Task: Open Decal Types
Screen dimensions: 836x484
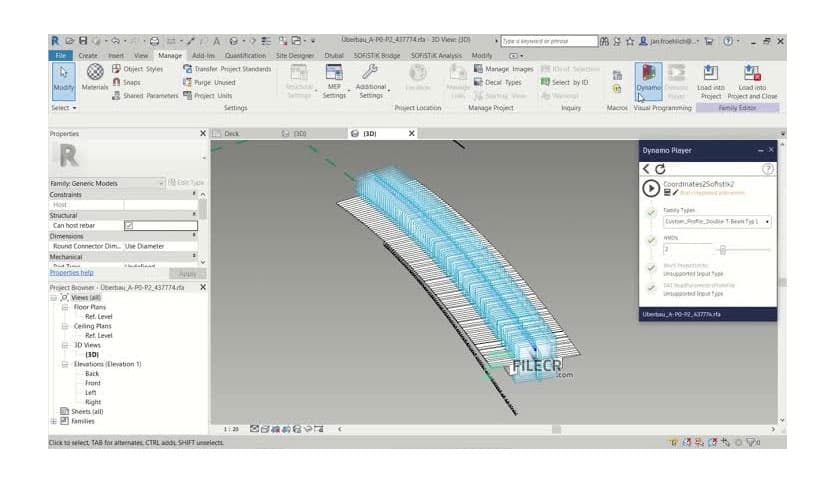Action: (x=498, y=82)
